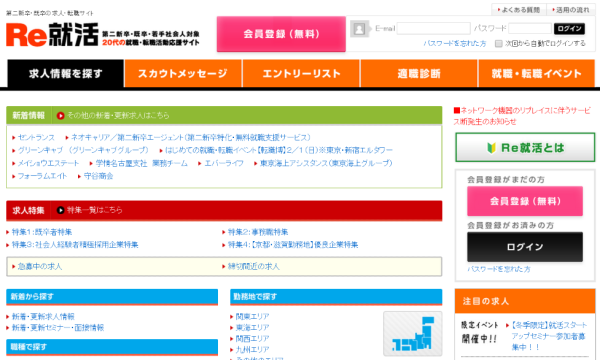Click the red arrow icon next to その他の新着・更新求人はこちら

tap(60, 116)
